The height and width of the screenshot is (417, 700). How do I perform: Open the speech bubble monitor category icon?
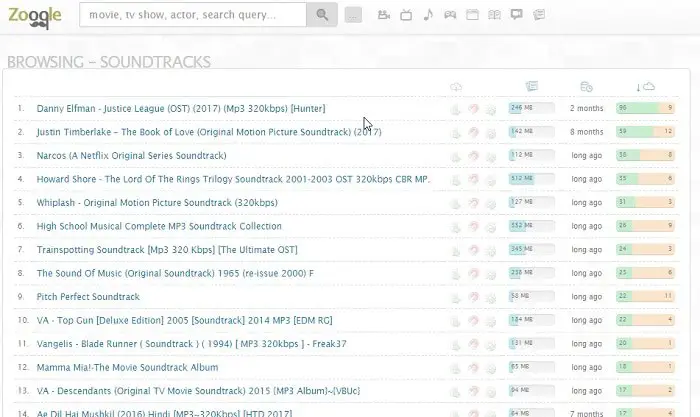pos(517,15)
